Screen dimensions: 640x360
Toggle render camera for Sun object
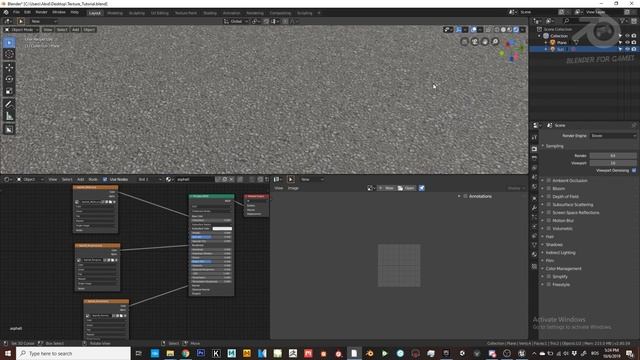(634, 49)
